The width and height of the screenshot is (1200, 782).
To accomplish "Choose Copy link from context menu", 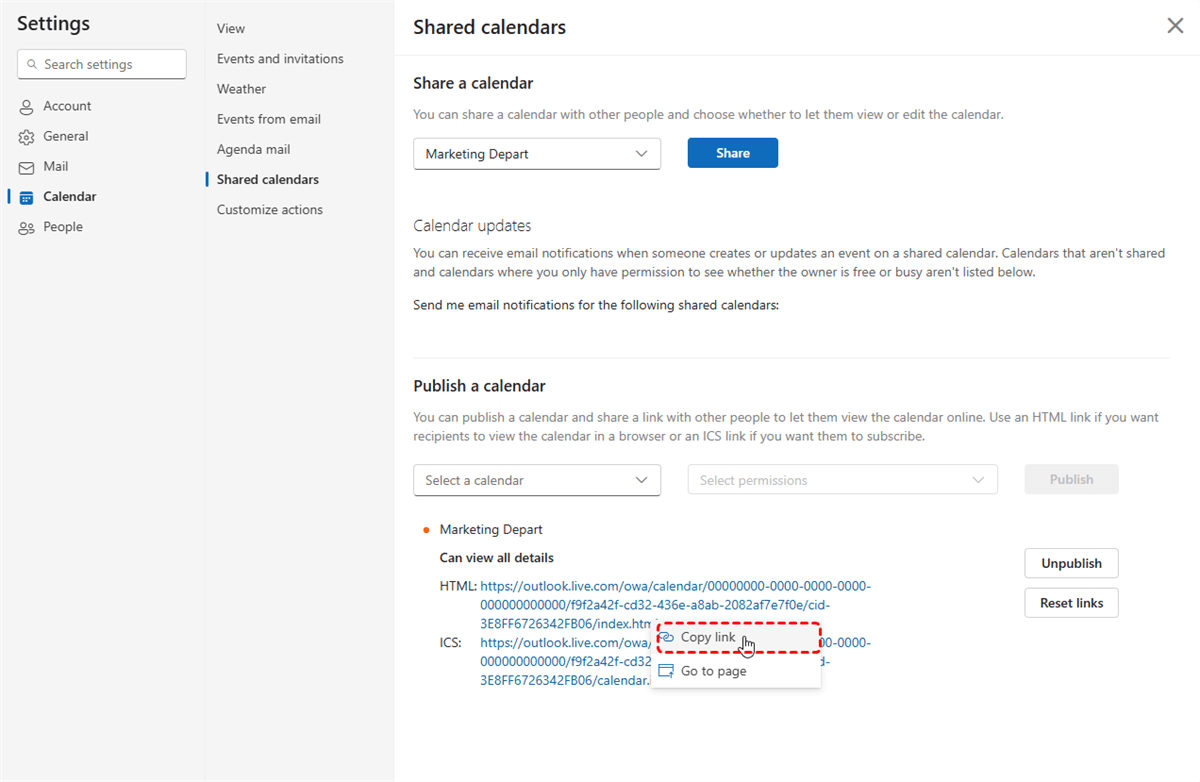I will pos(708,638).
